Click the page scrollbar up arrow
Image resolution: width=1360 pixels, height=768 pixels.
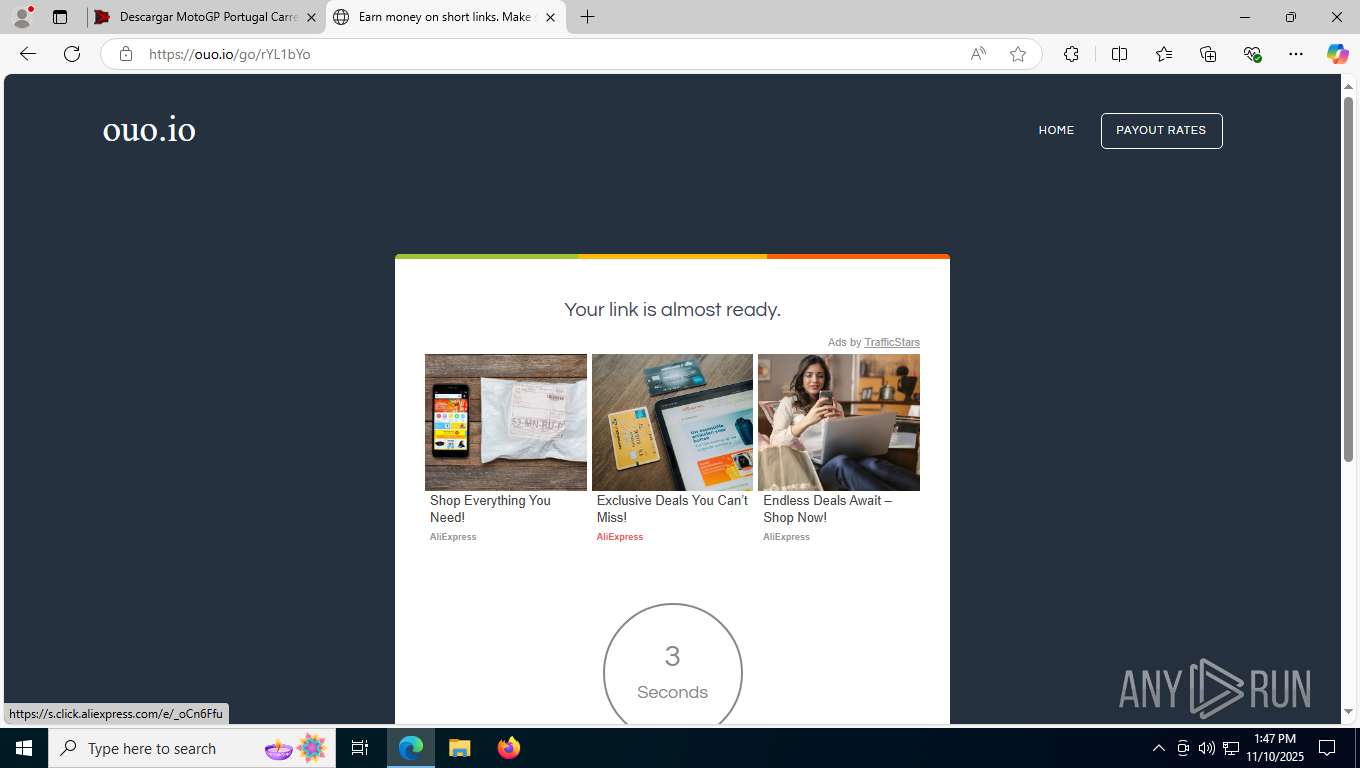click(1348, 85)
